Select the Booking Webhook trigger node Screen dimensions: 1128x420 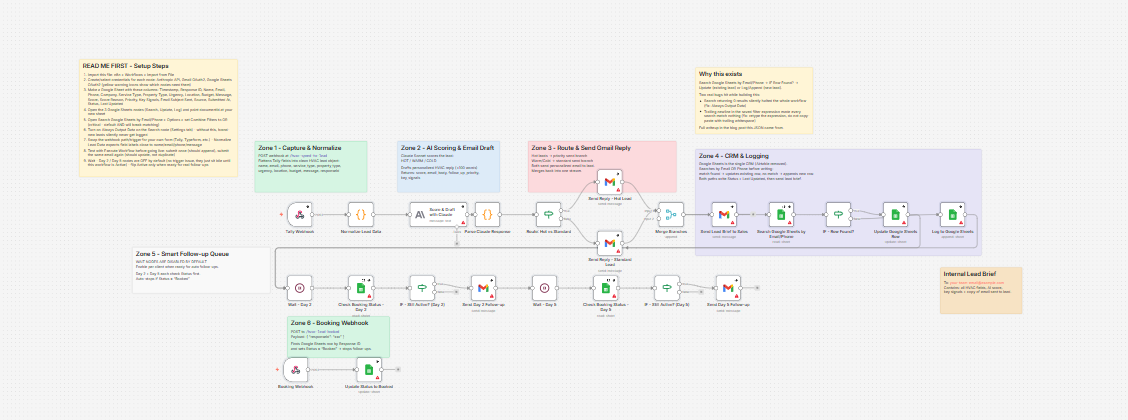click(x=295, y=370)
